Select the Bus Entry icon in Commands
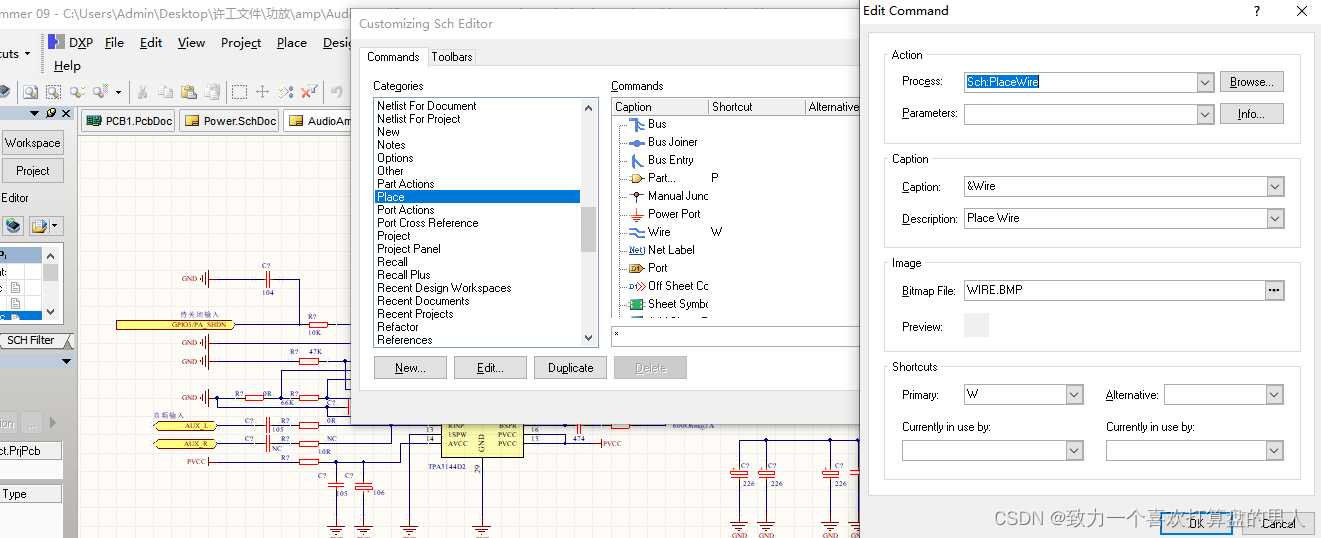 (x=635, y=160)
